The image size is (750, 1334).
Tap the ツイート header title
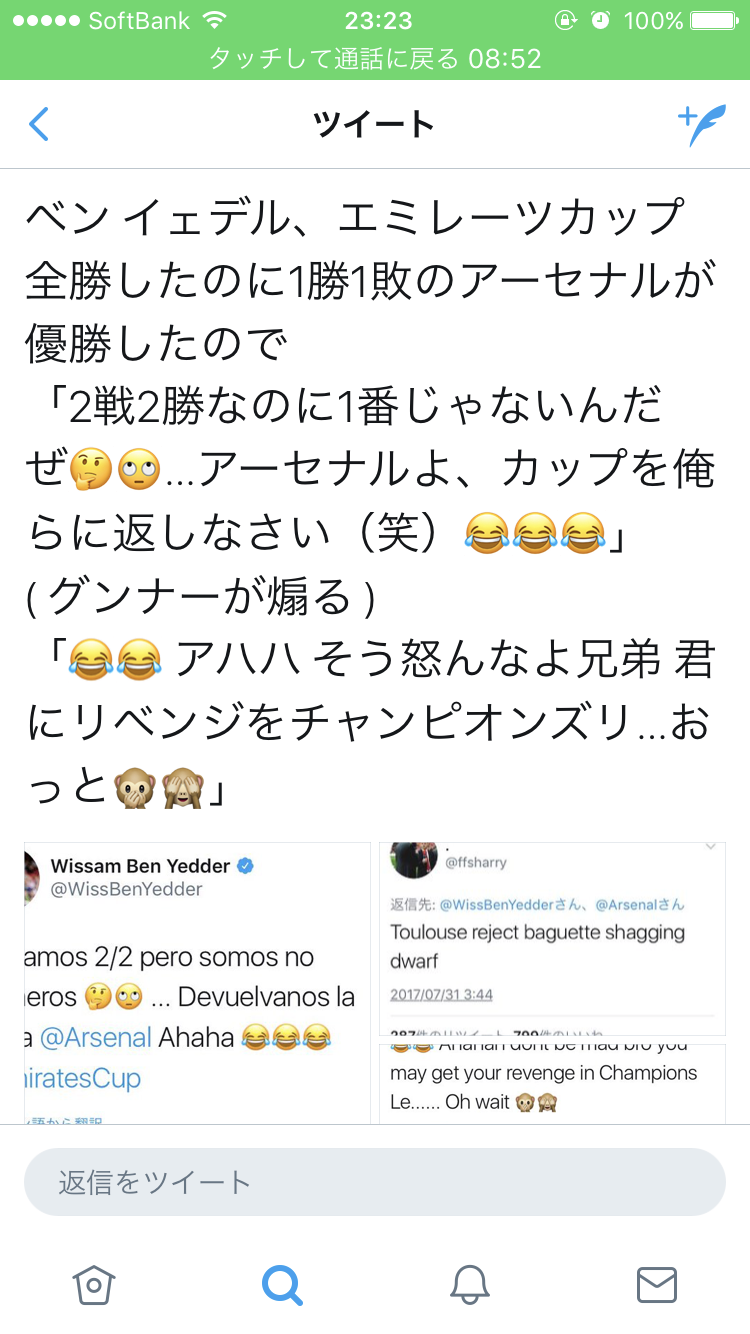point(374,125)
